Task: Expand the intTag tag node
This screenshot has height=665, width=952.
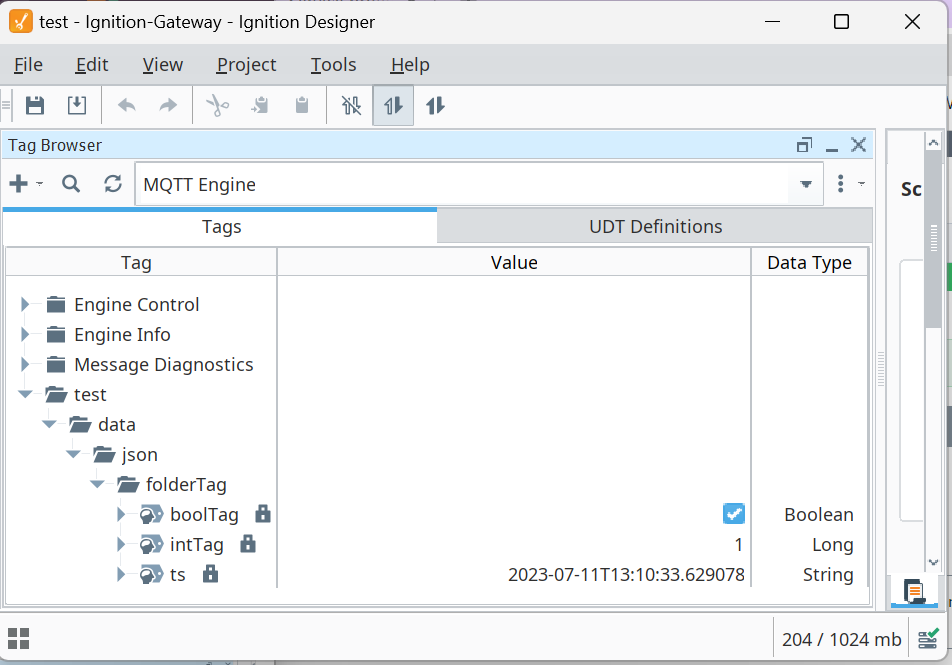Action: (120, 544)
